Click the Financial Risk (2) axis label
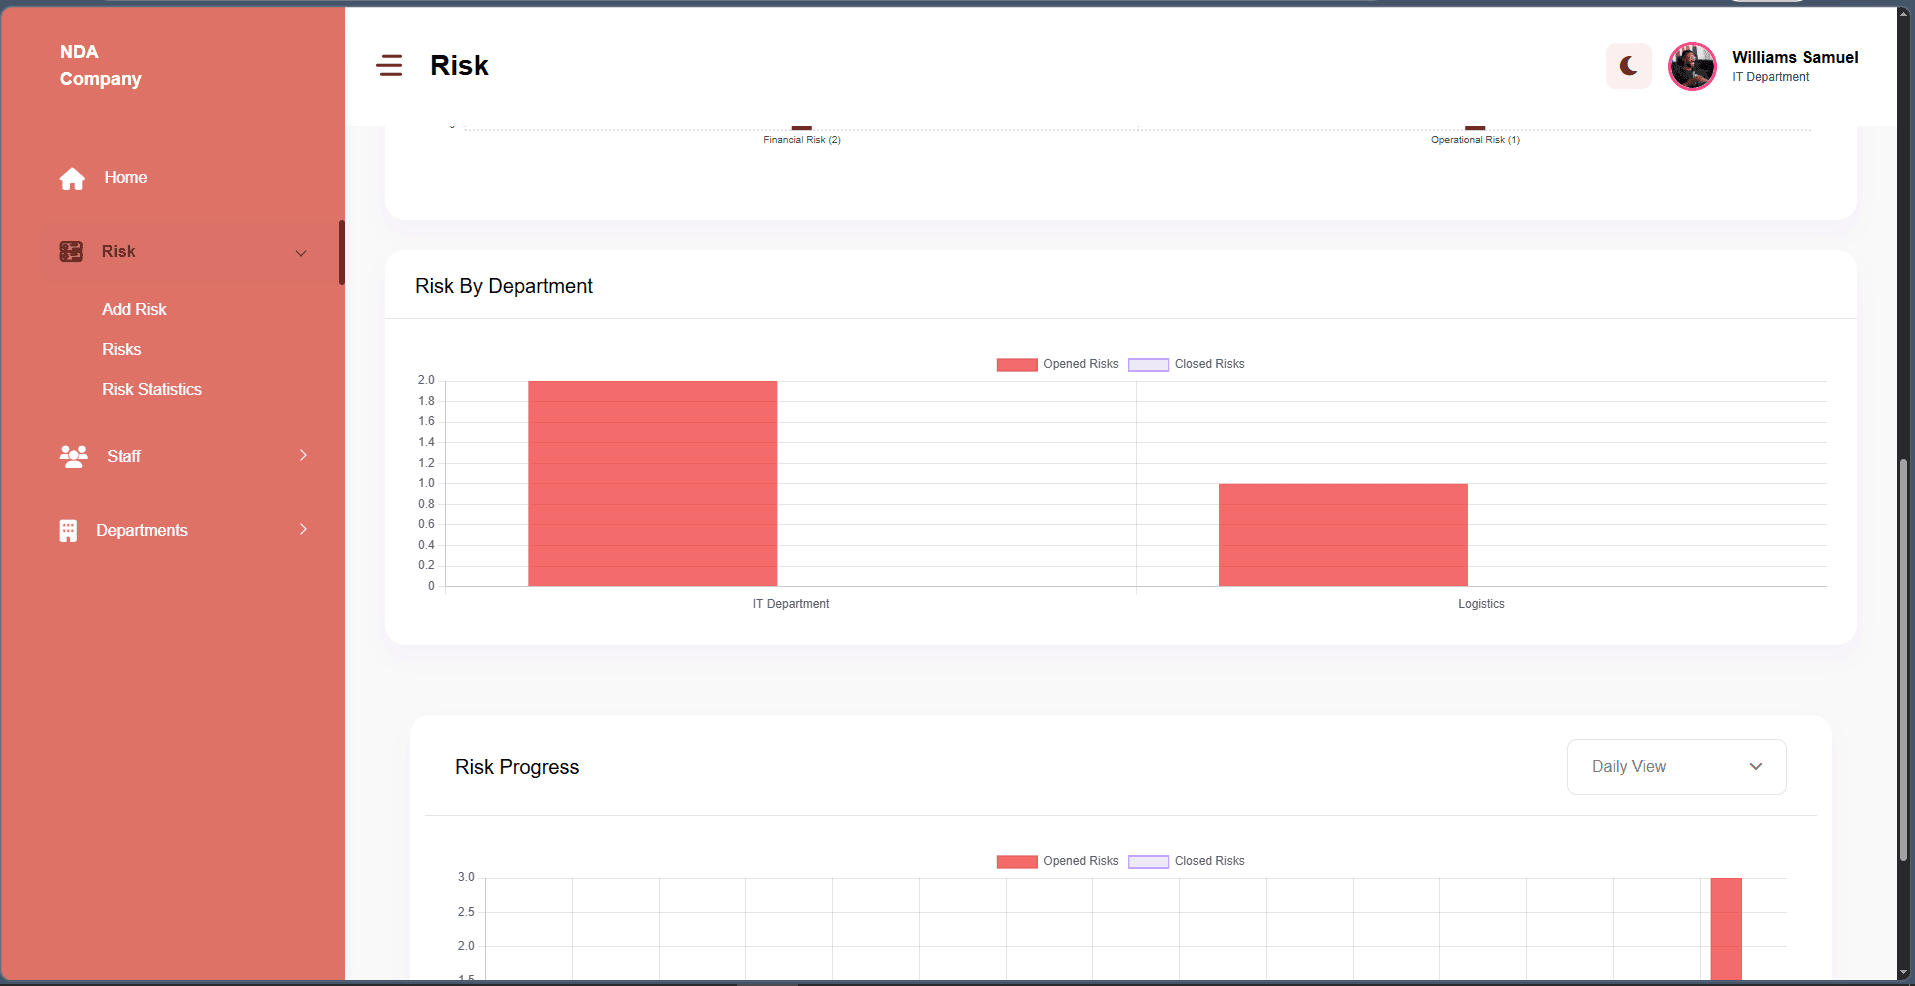The height and width of the screenshot is (986, 1915). (802, 140)
